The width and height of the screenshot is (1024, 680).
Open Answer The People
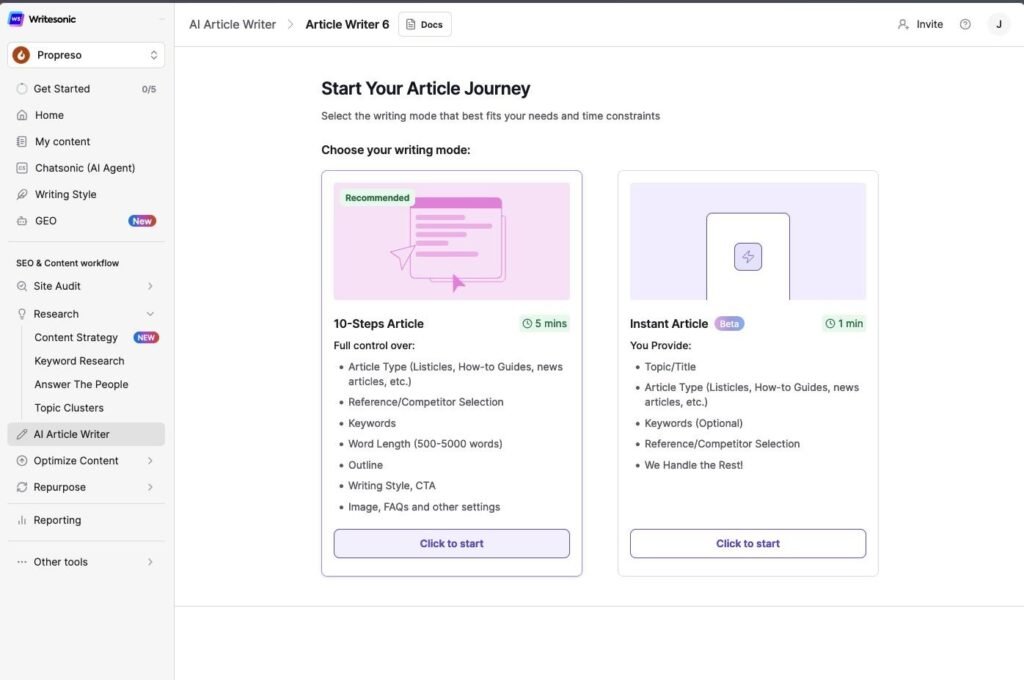[x=81, y=385]
